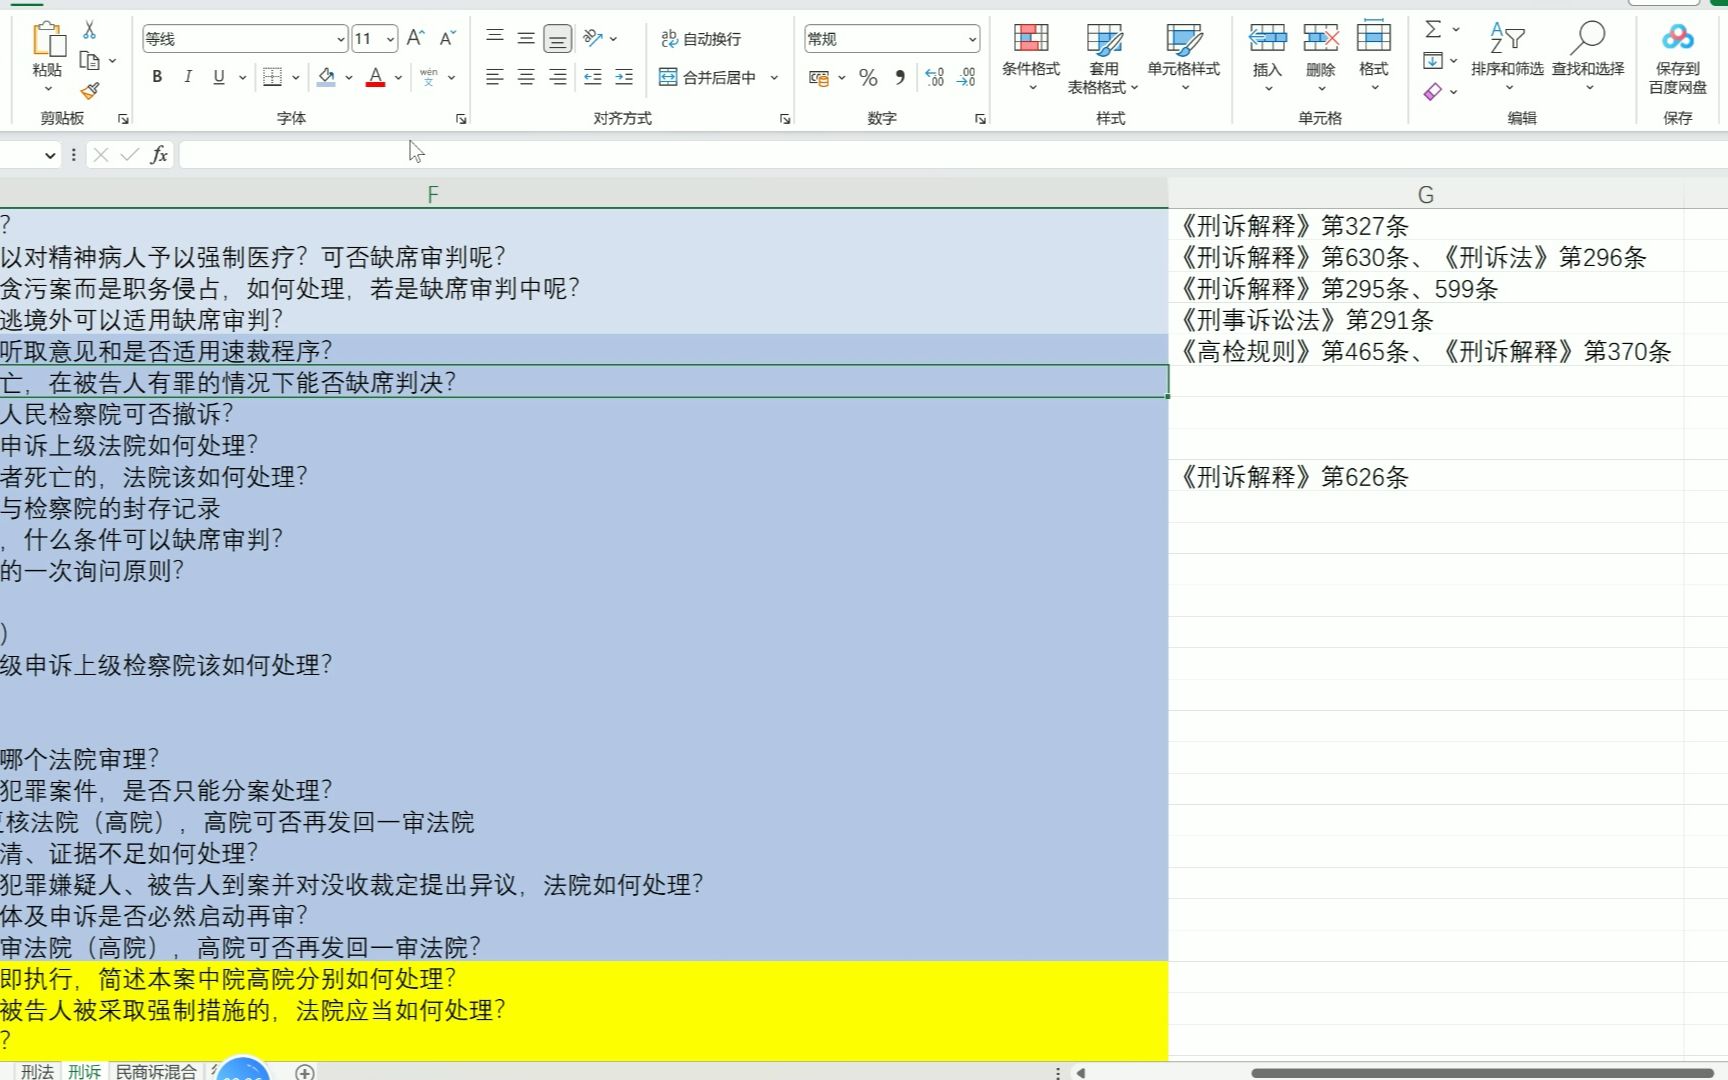Viewport: 1728px width, 1080px height.
Task: Click the insert function fx icon
Action: [x=159, y=155]
